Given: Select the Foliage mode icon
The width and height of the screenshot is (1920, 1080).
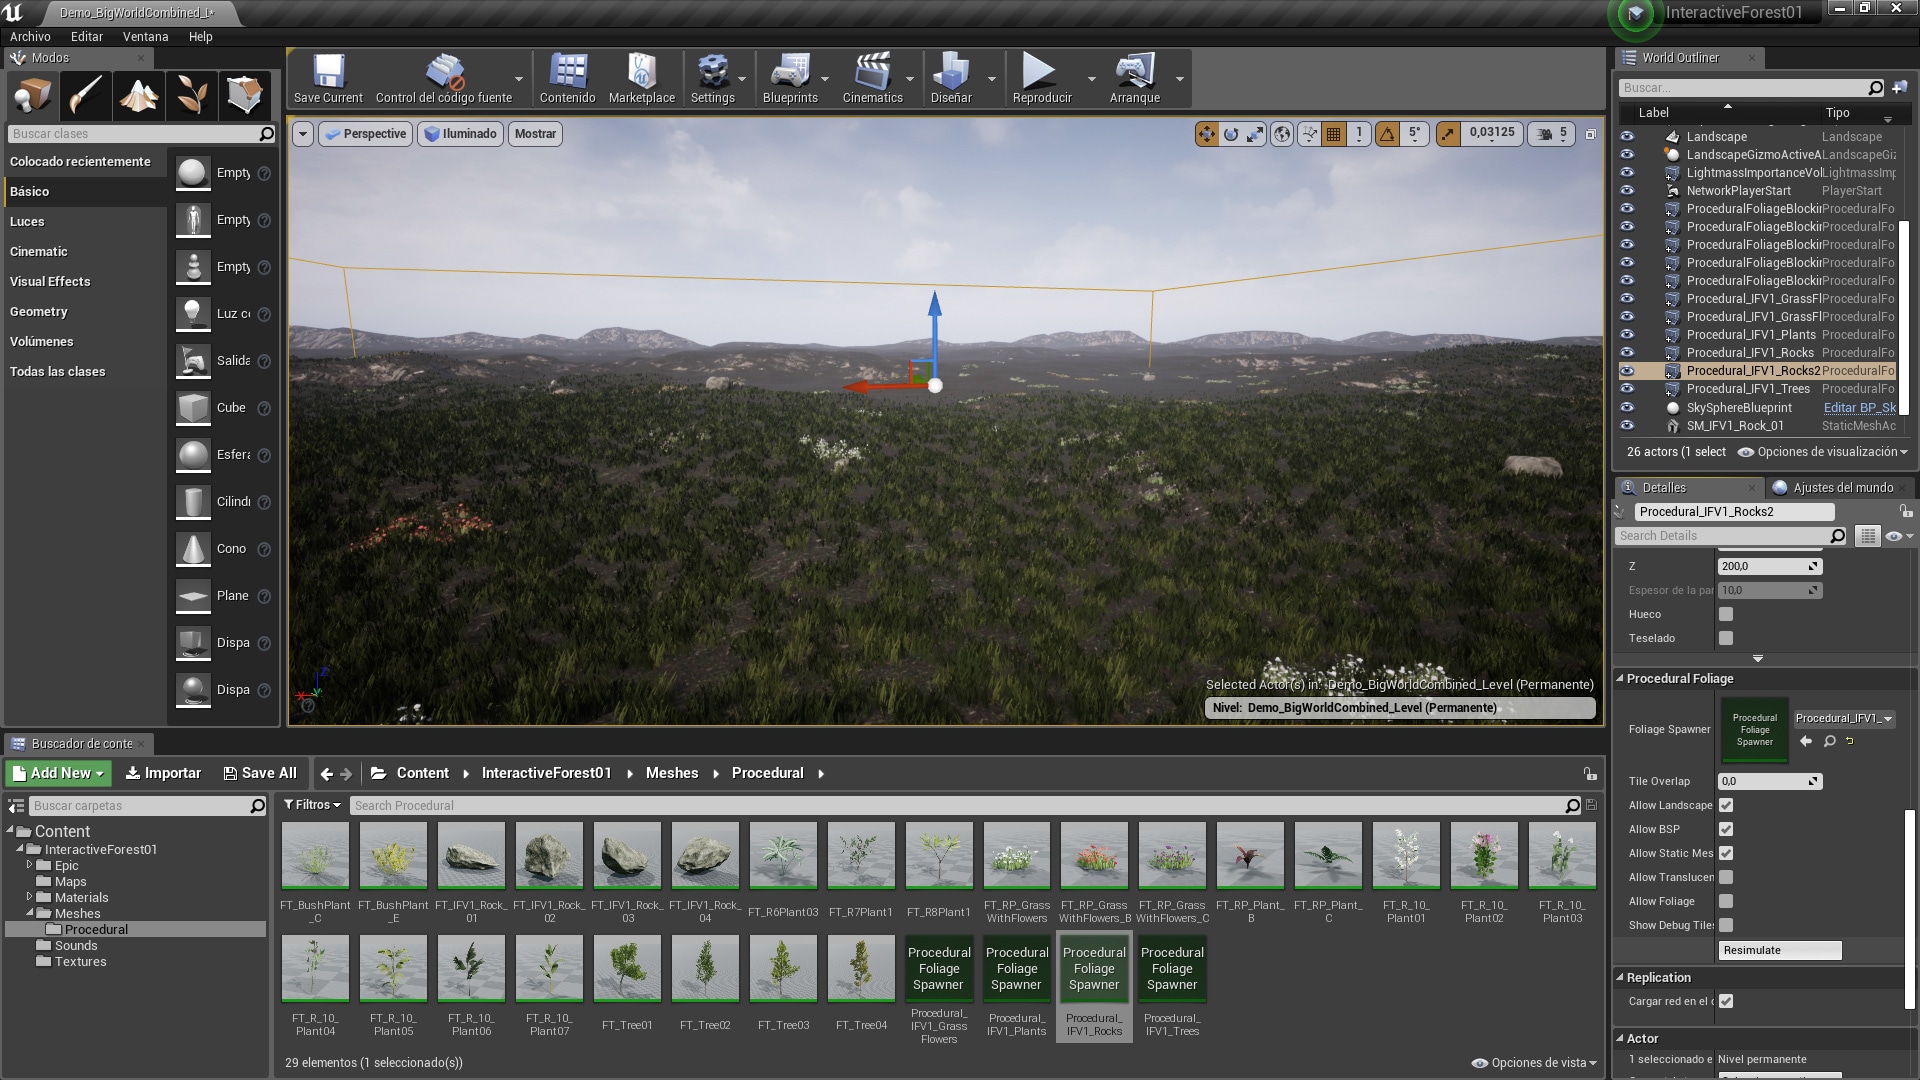Looking at the screenshot, I should (191, 96).
